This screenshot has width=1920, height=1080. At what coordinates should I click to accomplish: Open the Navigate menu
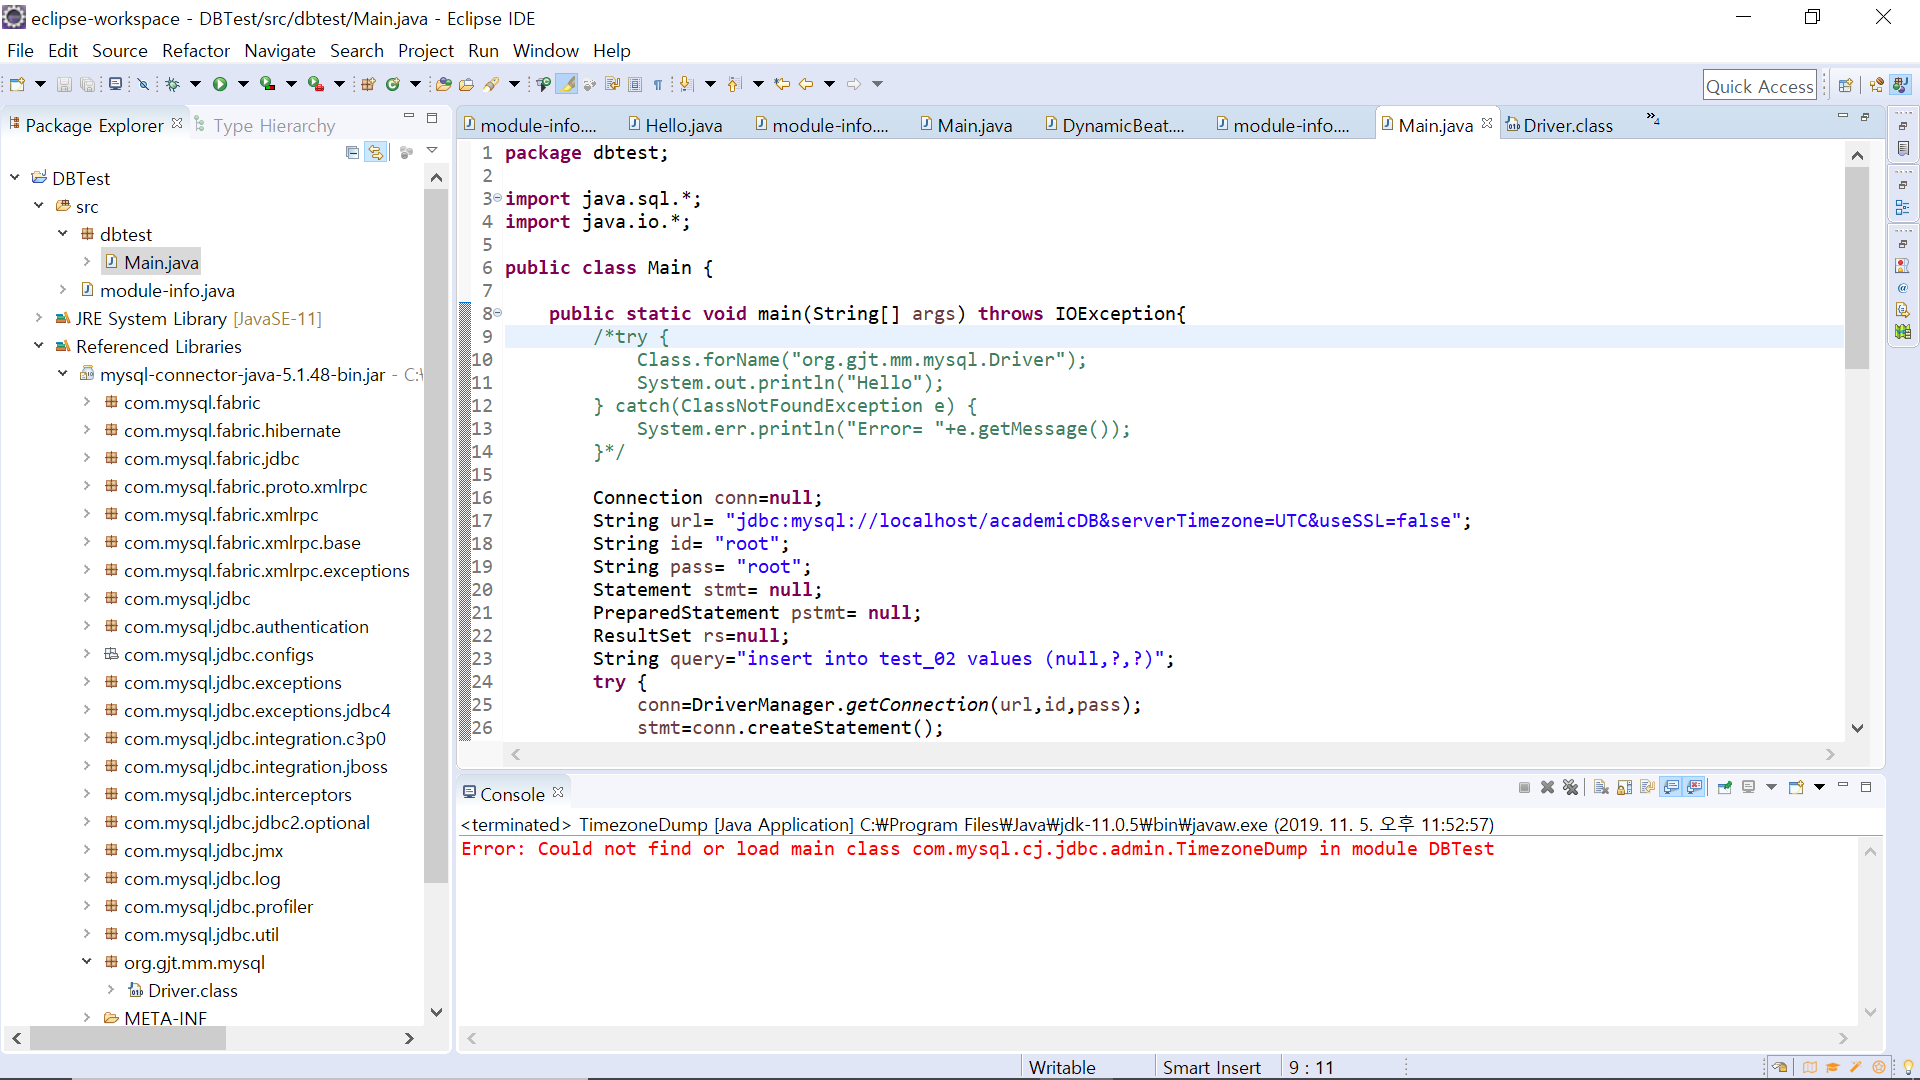coord(280,50)
